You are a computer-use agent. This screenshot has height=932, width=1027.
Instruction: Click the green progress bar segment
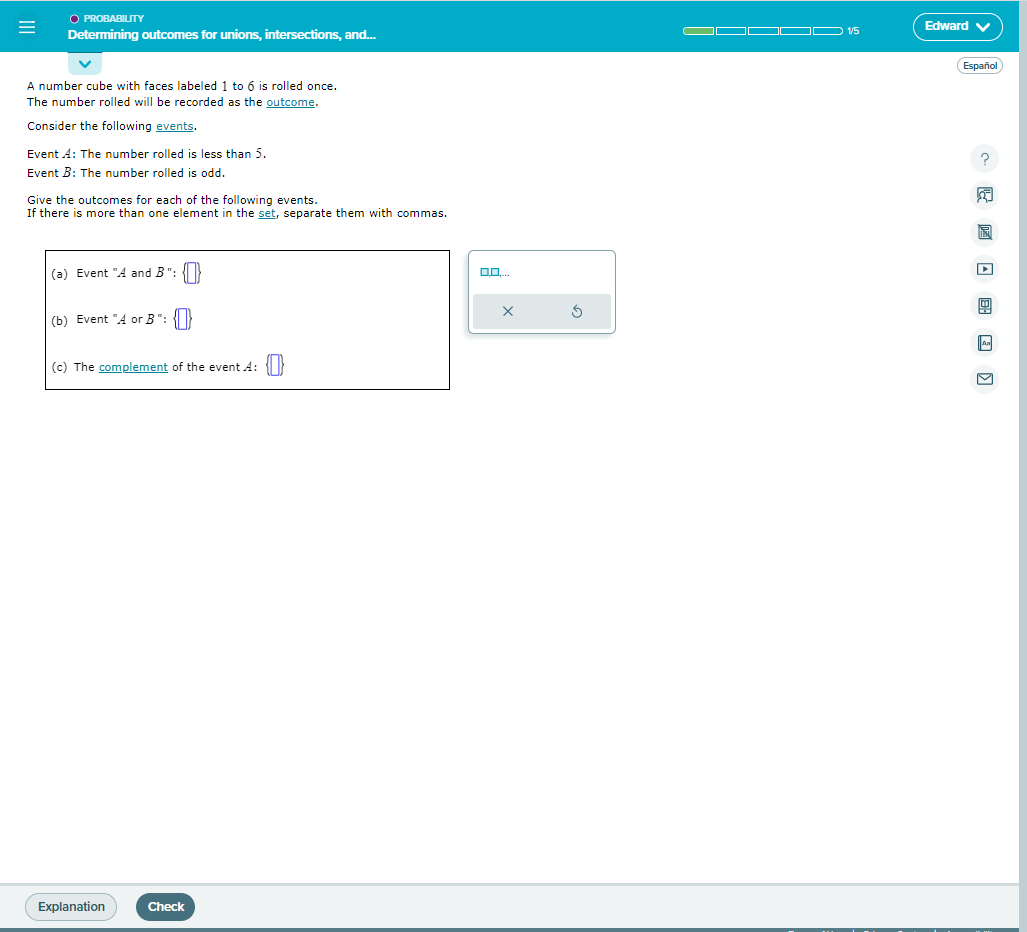point(696,31)
